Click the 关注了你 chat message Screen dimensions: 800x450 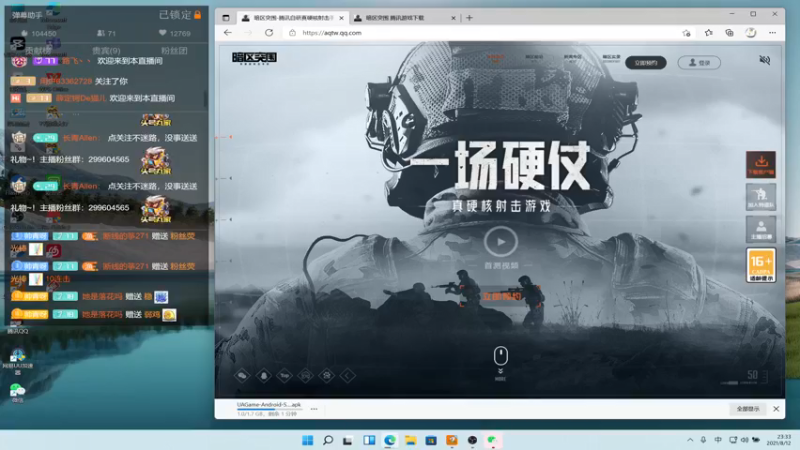112,81
